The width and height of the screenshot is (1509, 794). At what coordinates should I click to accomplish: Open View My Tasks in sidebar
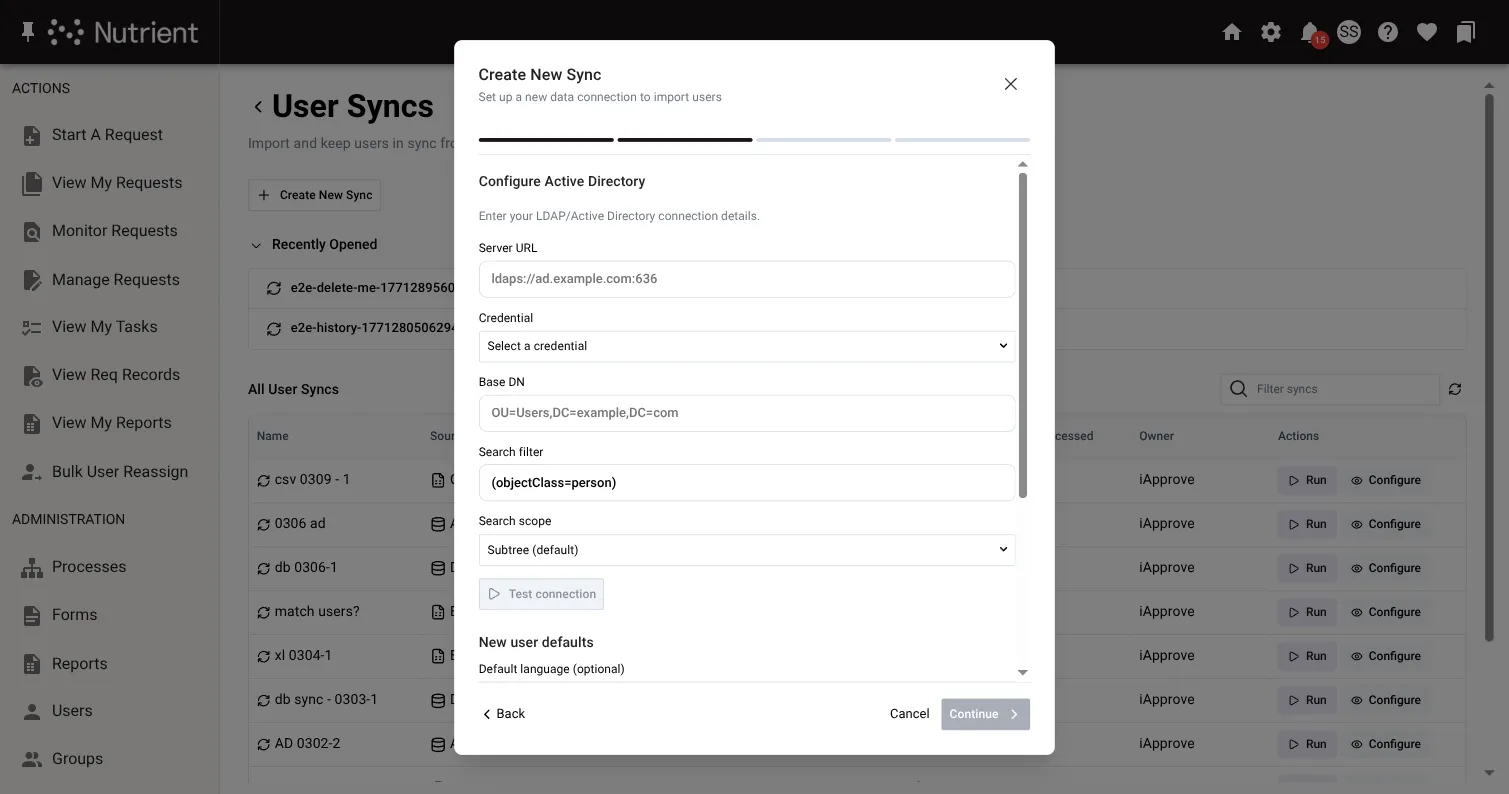tap(104, 327)
